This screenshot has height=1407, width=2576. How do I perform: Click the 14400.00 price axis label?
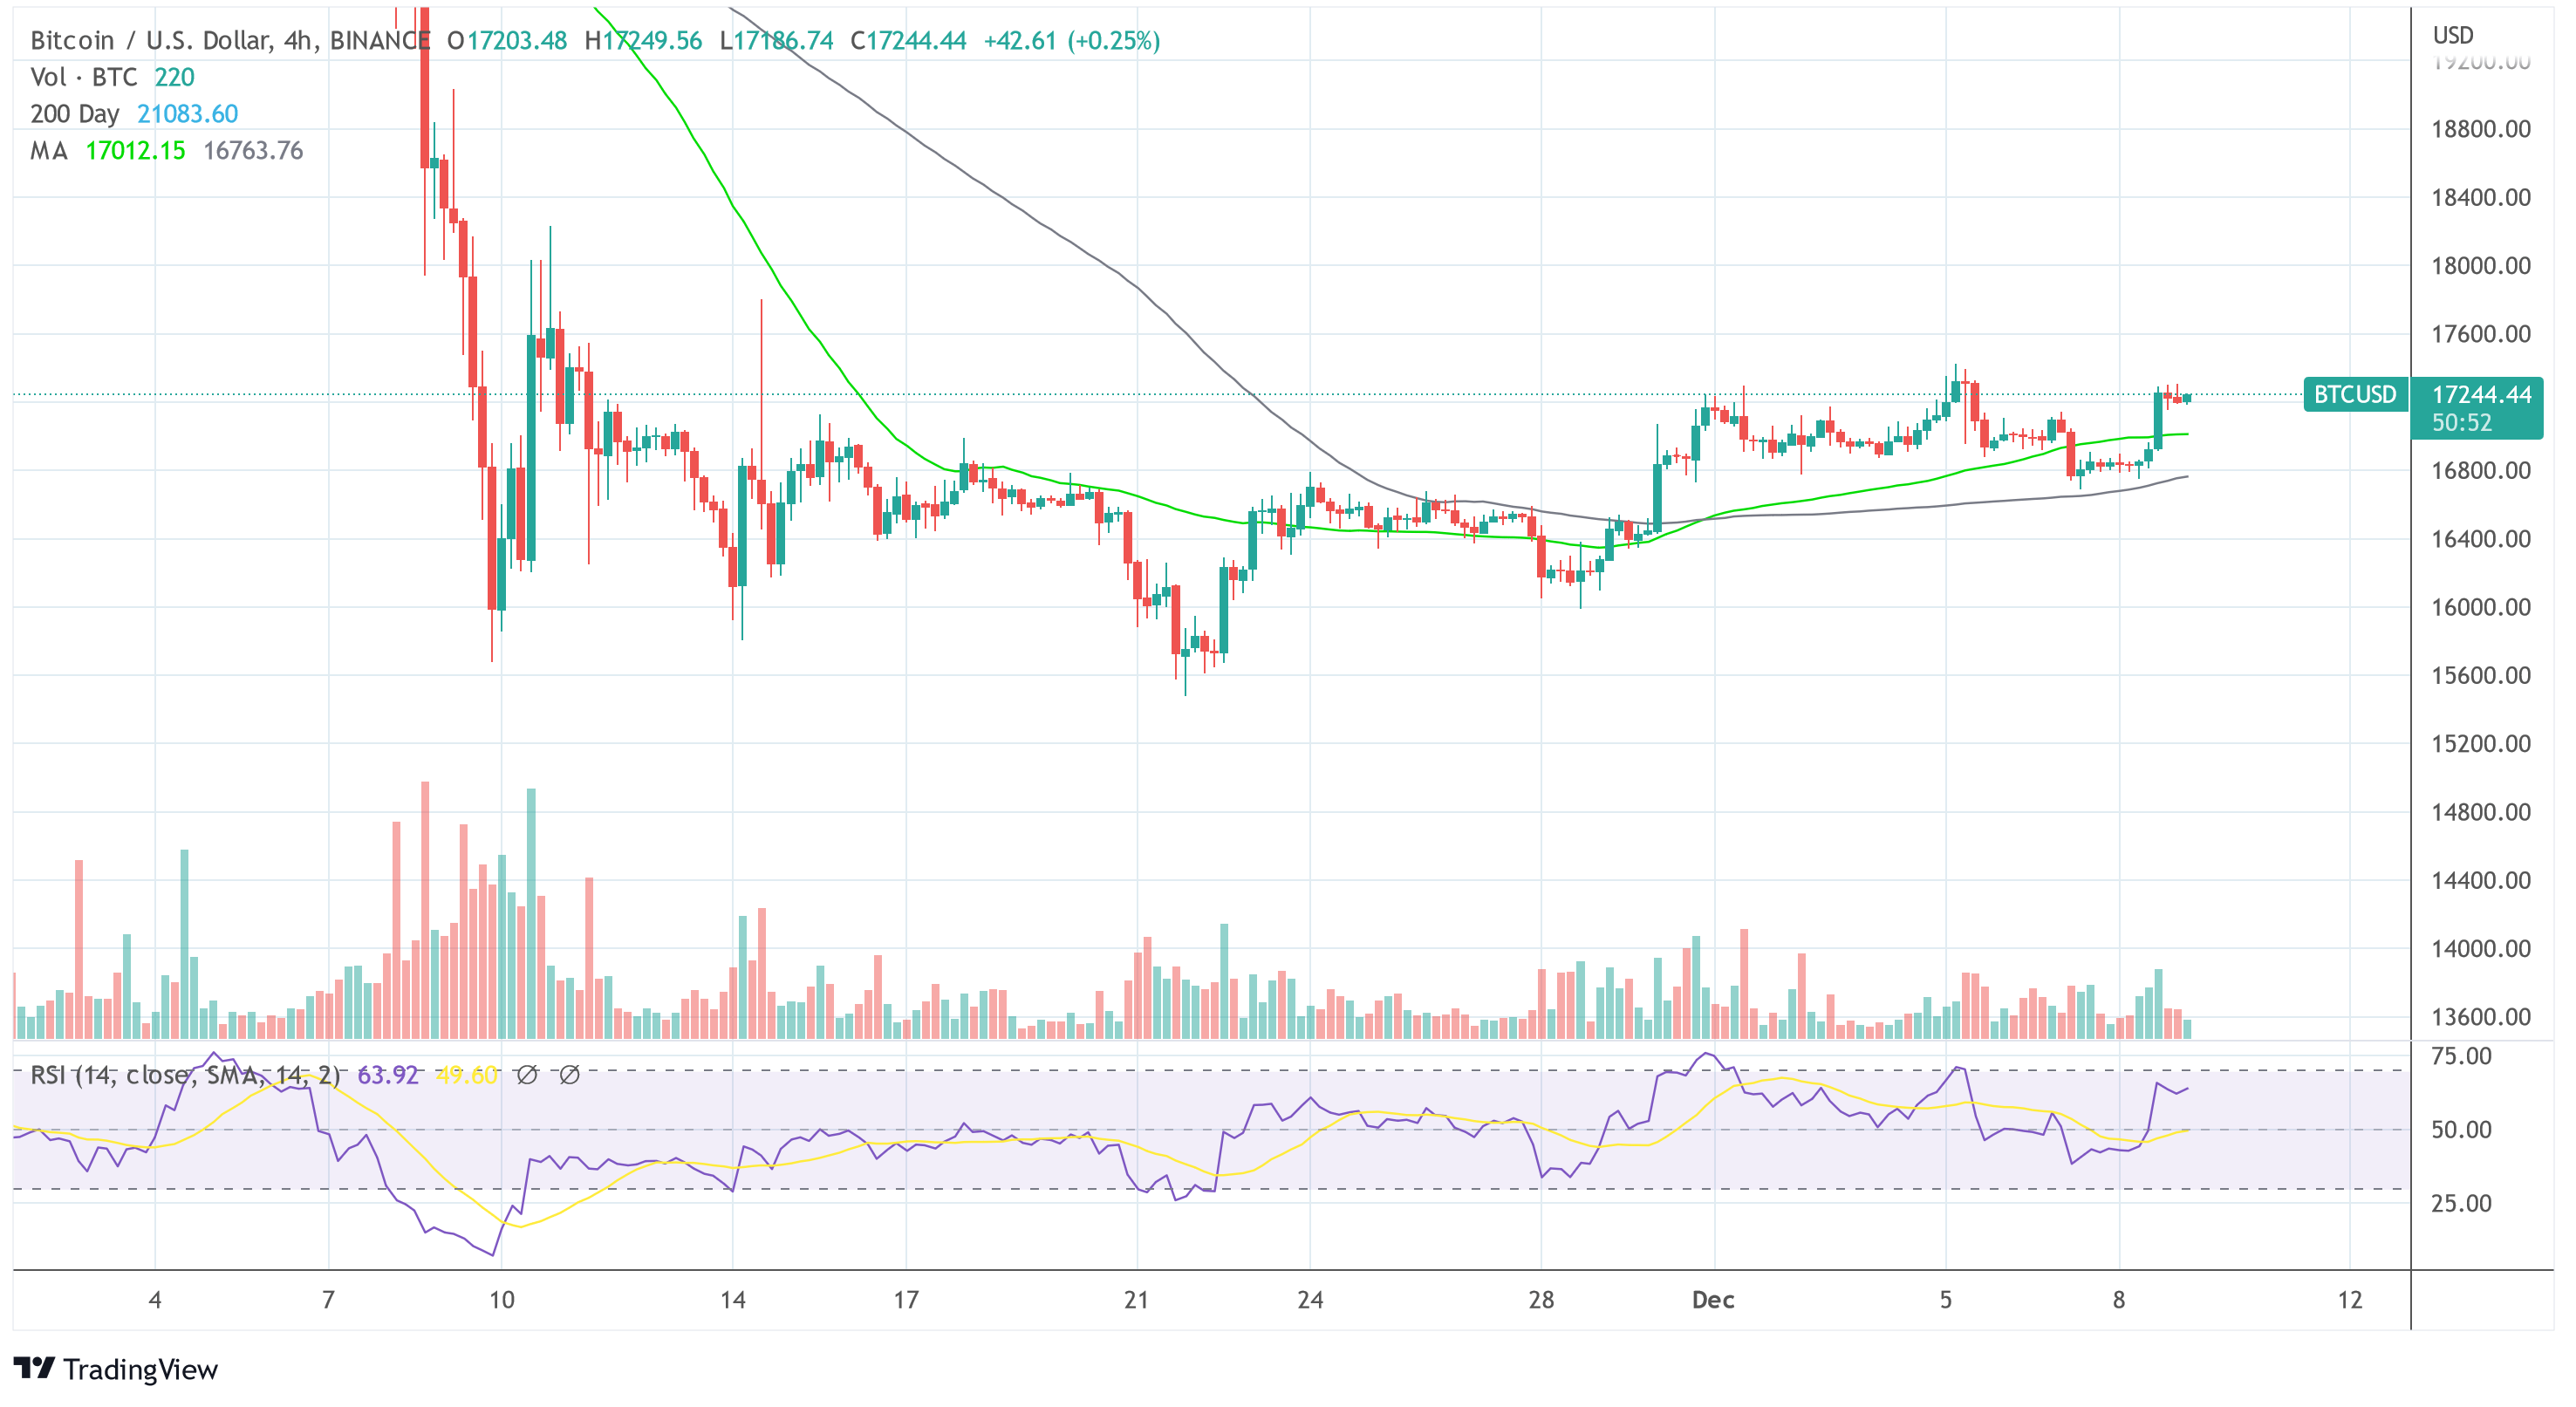[x=2481, y=881]
